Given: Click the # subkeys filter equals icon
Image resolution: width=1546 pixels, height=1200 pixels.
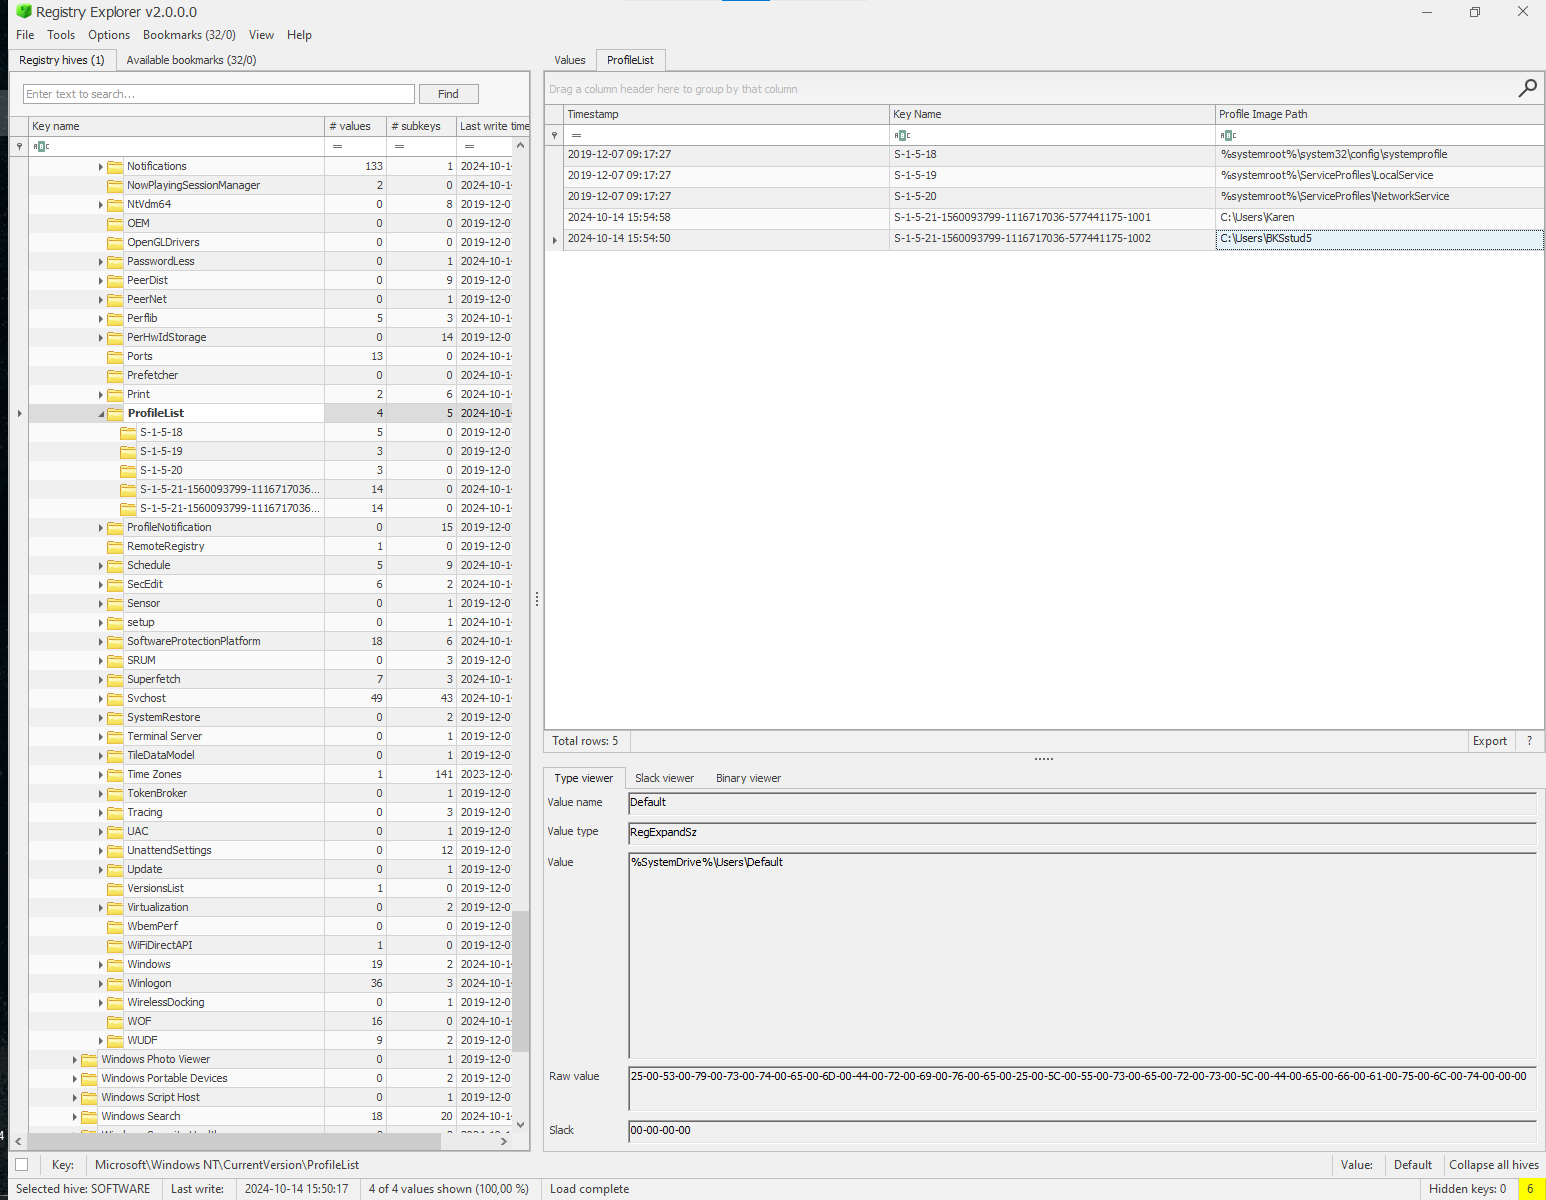Looking at the screenshot, I should pyautogui.click(x=399, y=146).
